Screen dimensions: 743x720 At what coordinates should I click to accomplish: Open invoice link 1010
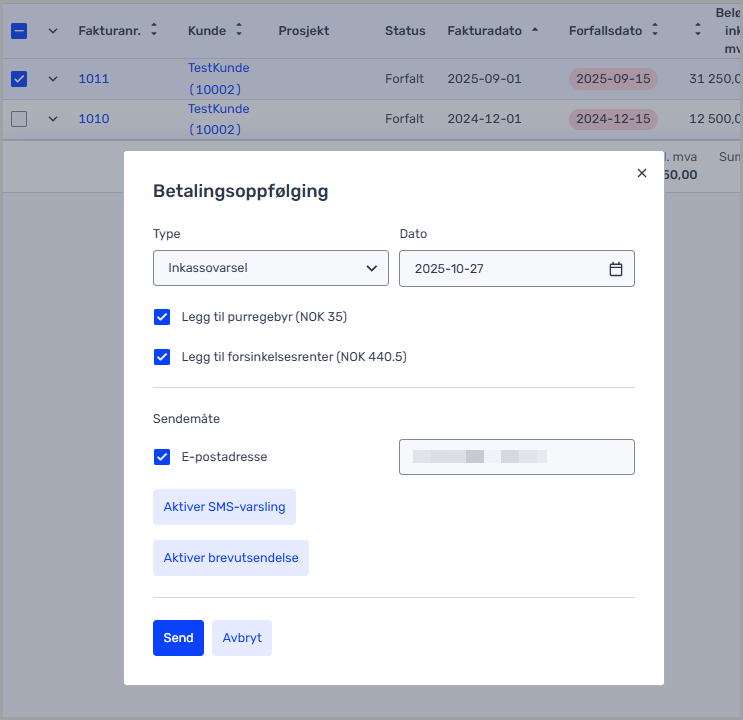click(x=94, y=119)
